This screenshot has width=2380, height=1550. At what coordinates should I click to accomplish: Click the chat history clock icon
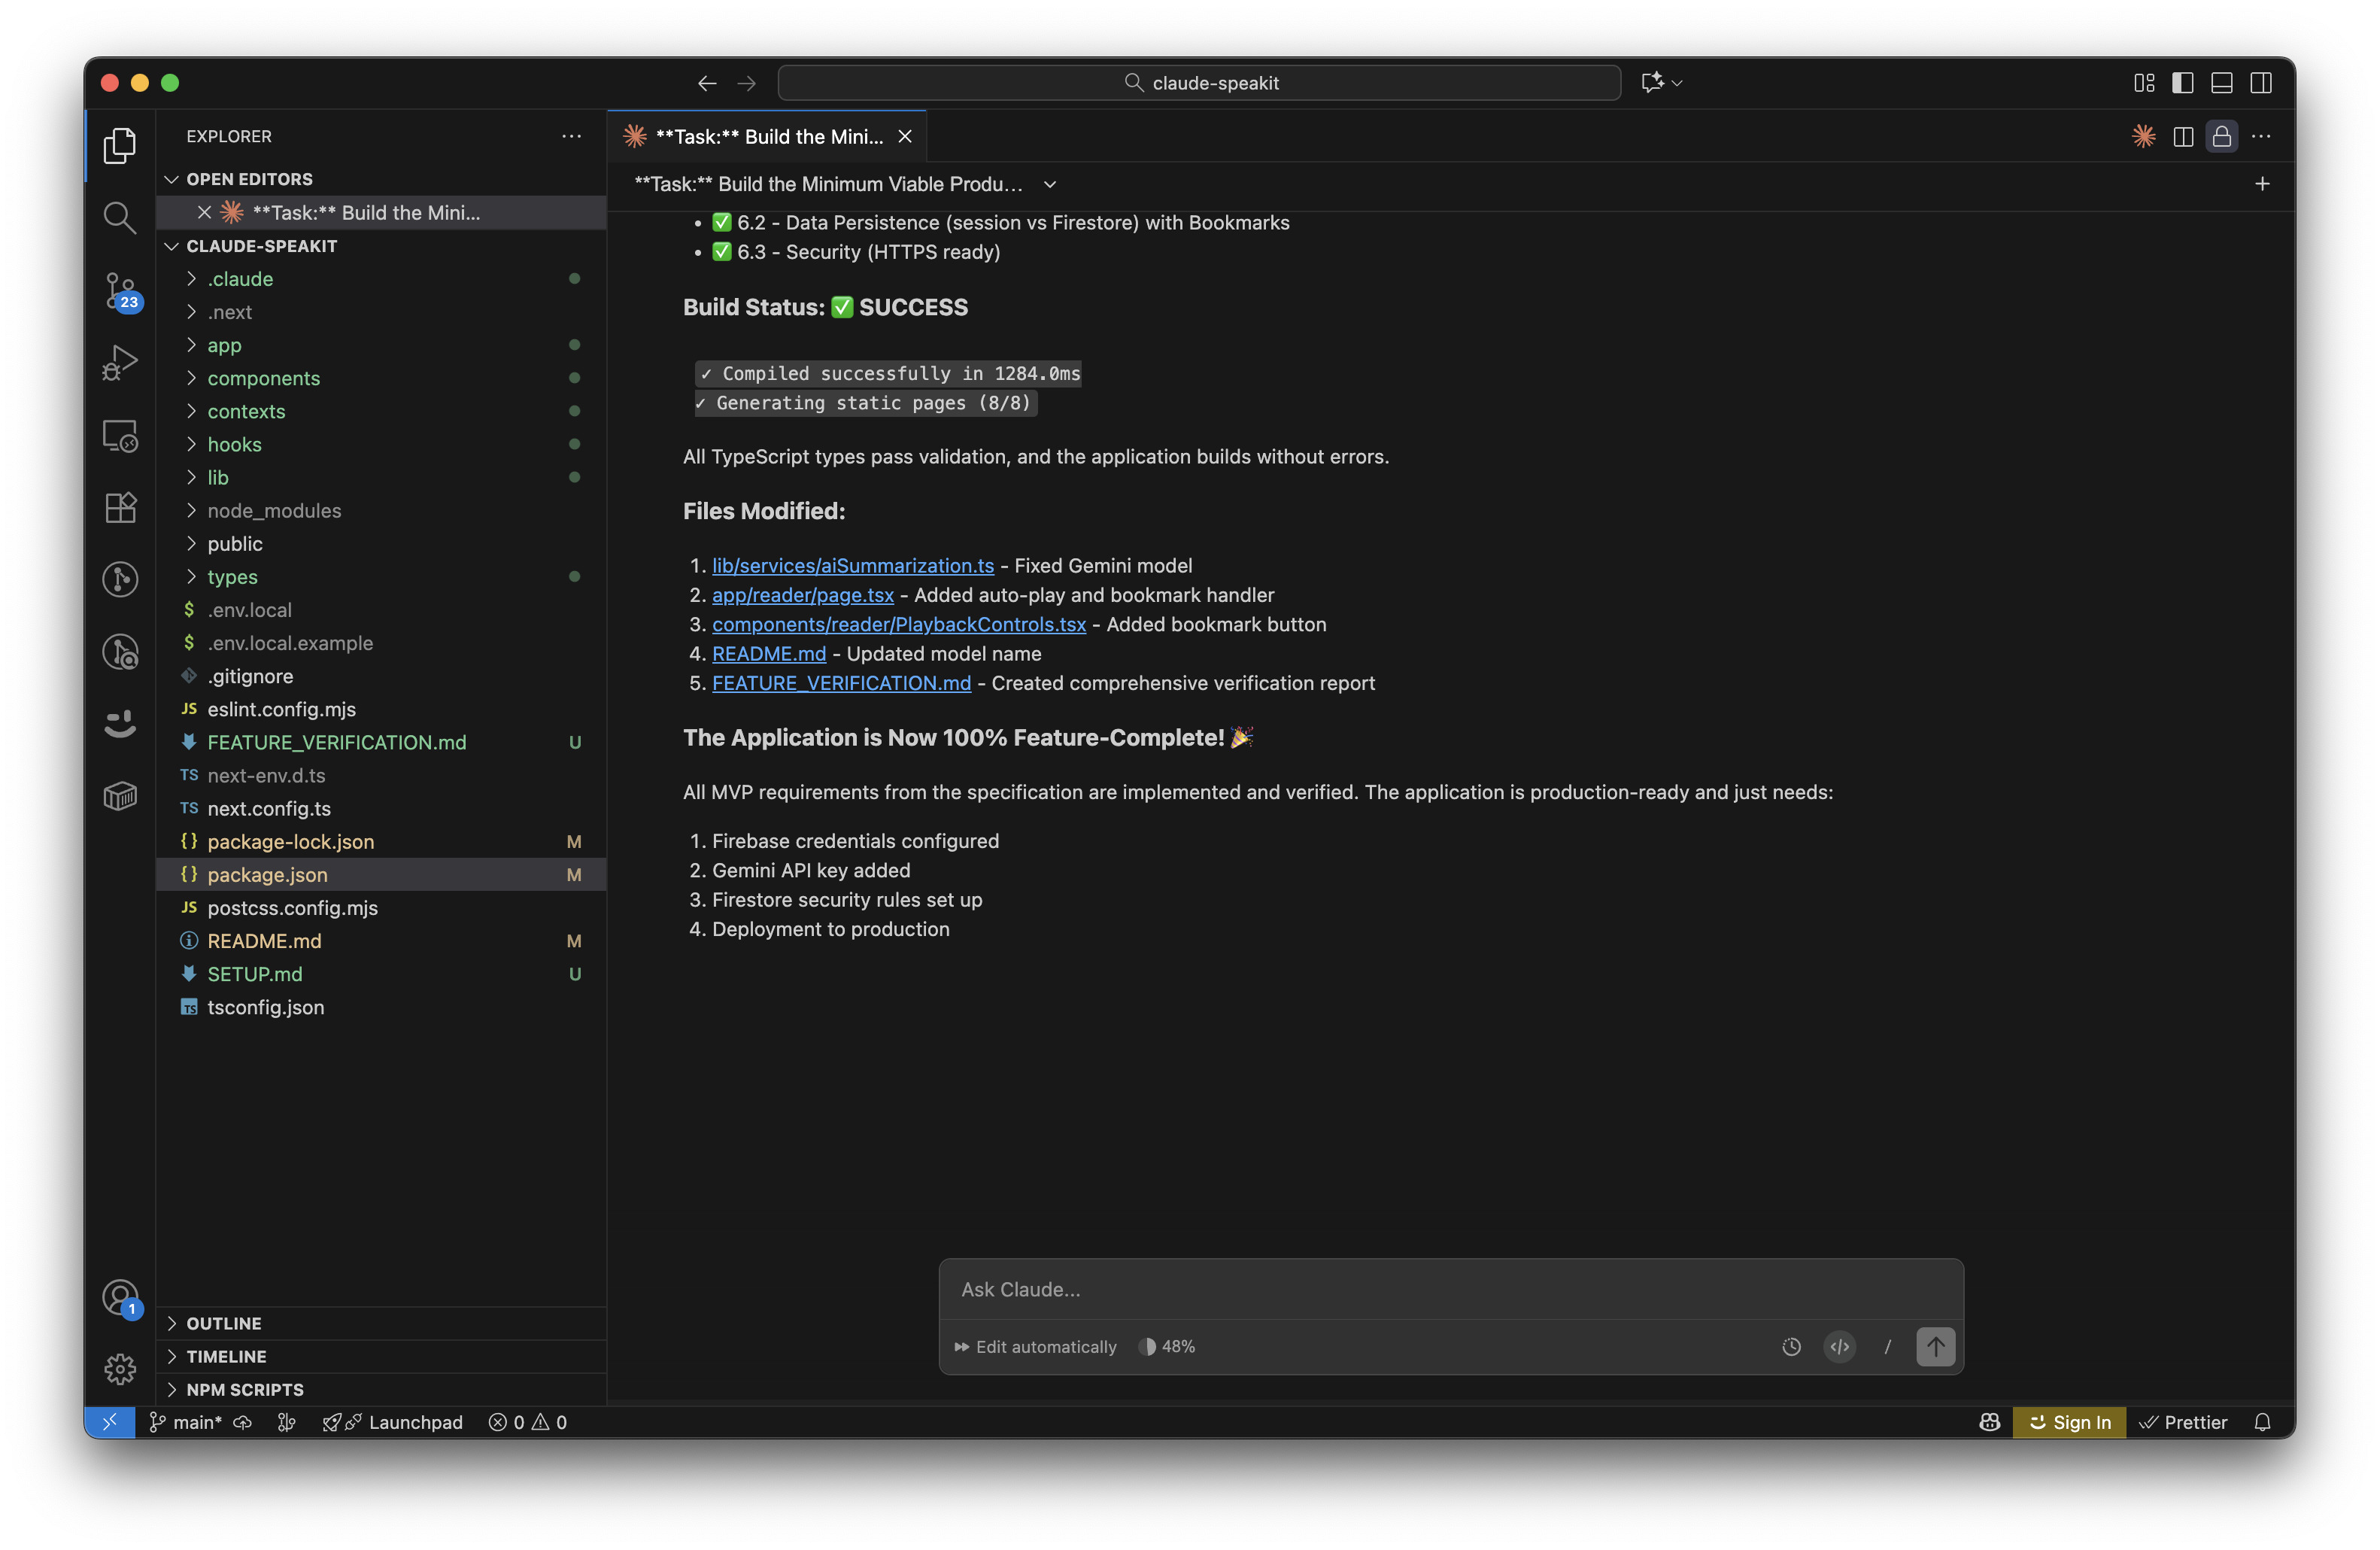(1791, 1346)
